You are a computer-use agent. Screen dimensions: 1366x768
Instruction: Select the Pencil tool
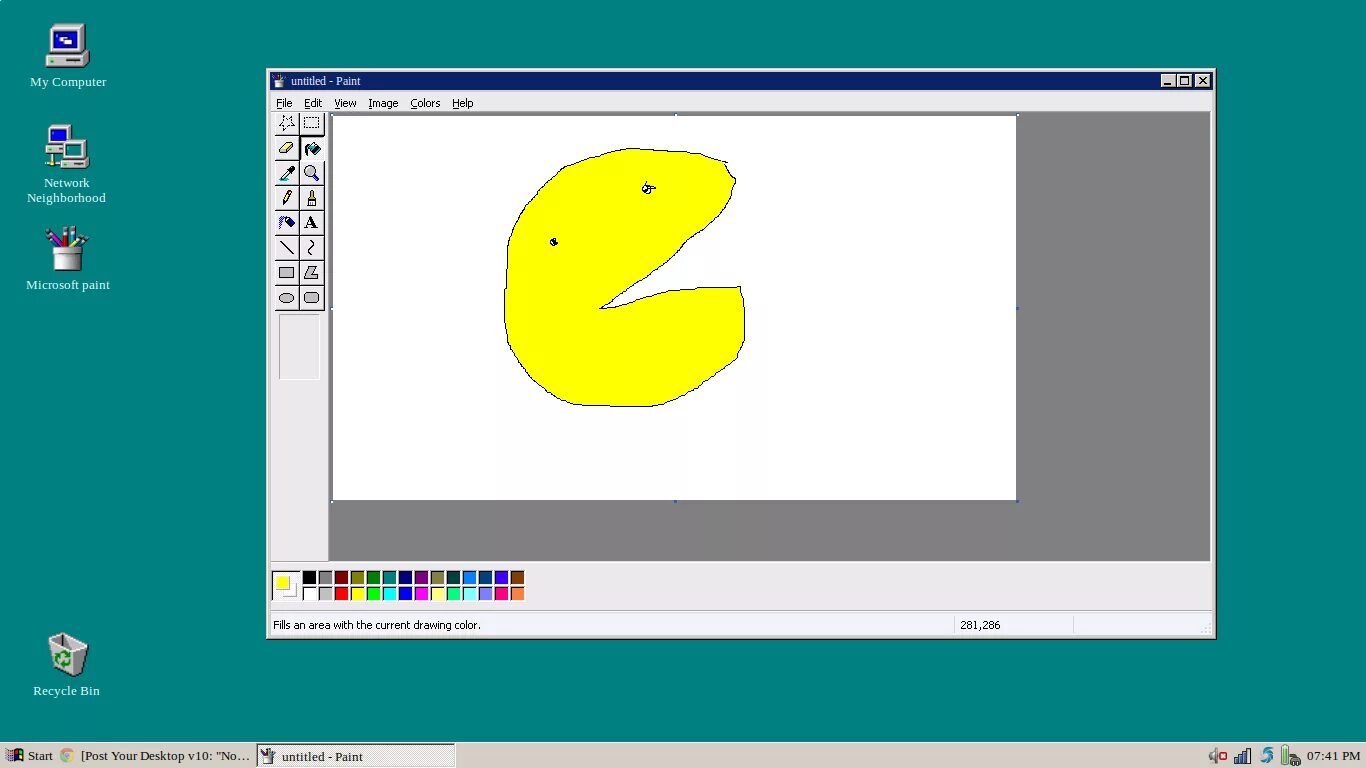point(287,198)
